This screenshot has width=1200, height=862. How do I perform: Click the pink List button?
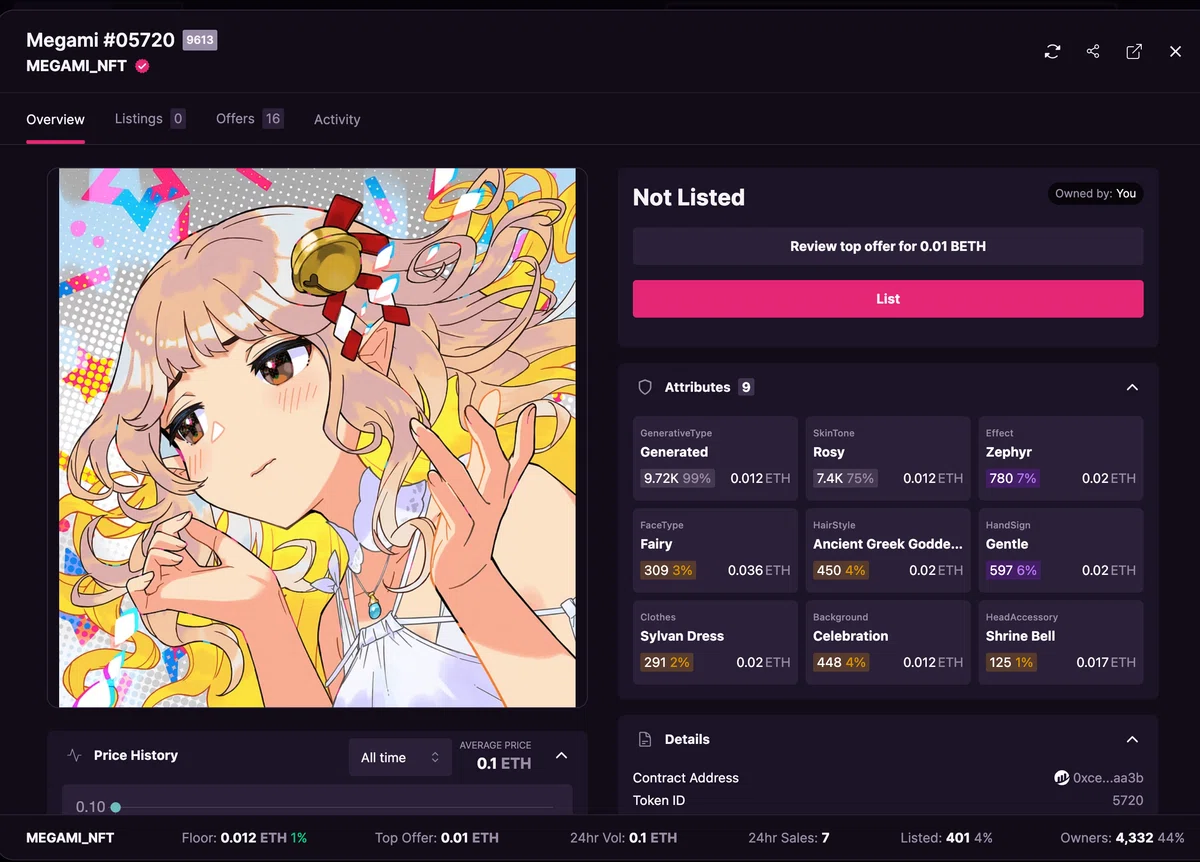click(x=888, y=299)
